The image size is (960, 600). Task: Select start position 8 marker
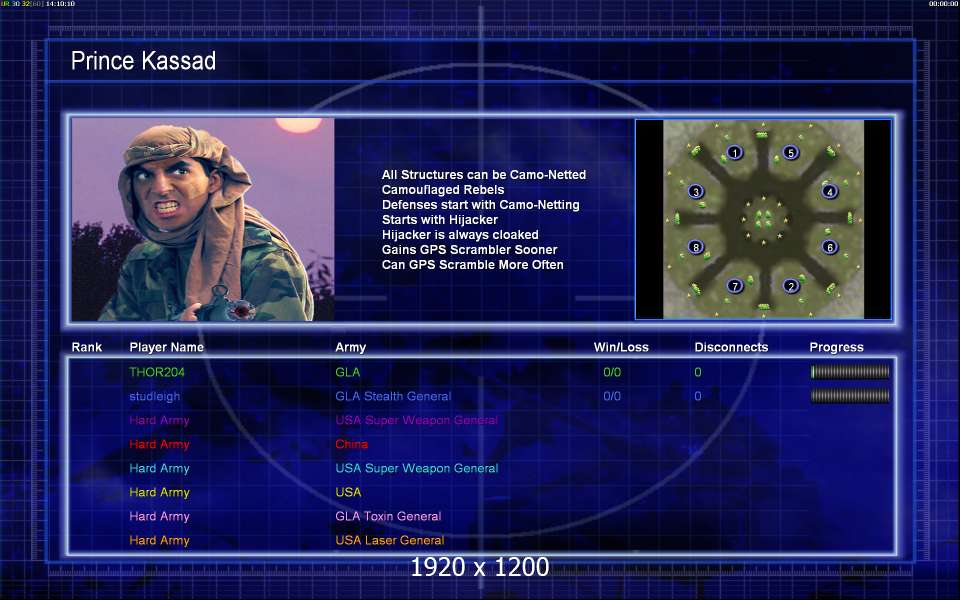coord(696,247)
